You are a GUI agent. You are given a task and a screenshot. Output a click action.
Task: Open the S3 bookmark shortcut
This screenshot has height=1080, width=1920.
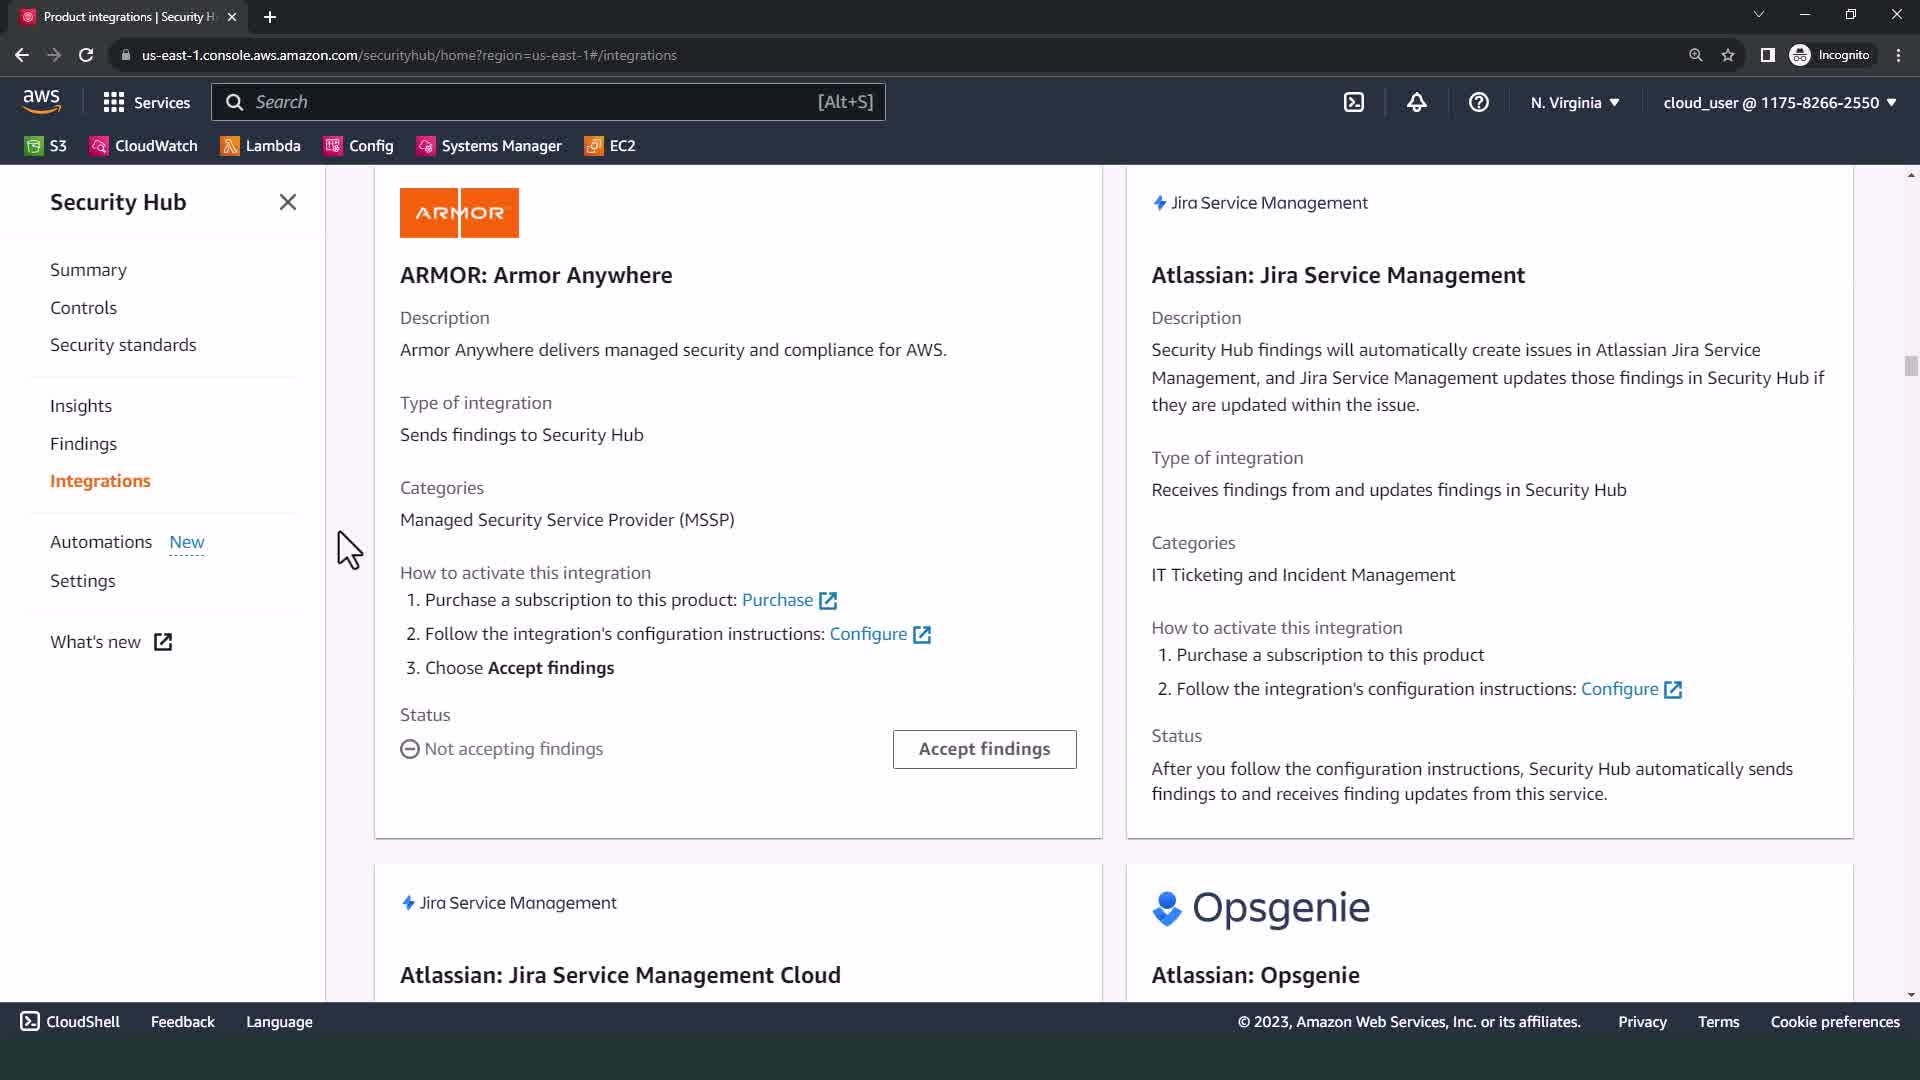(x=46, y=146)
